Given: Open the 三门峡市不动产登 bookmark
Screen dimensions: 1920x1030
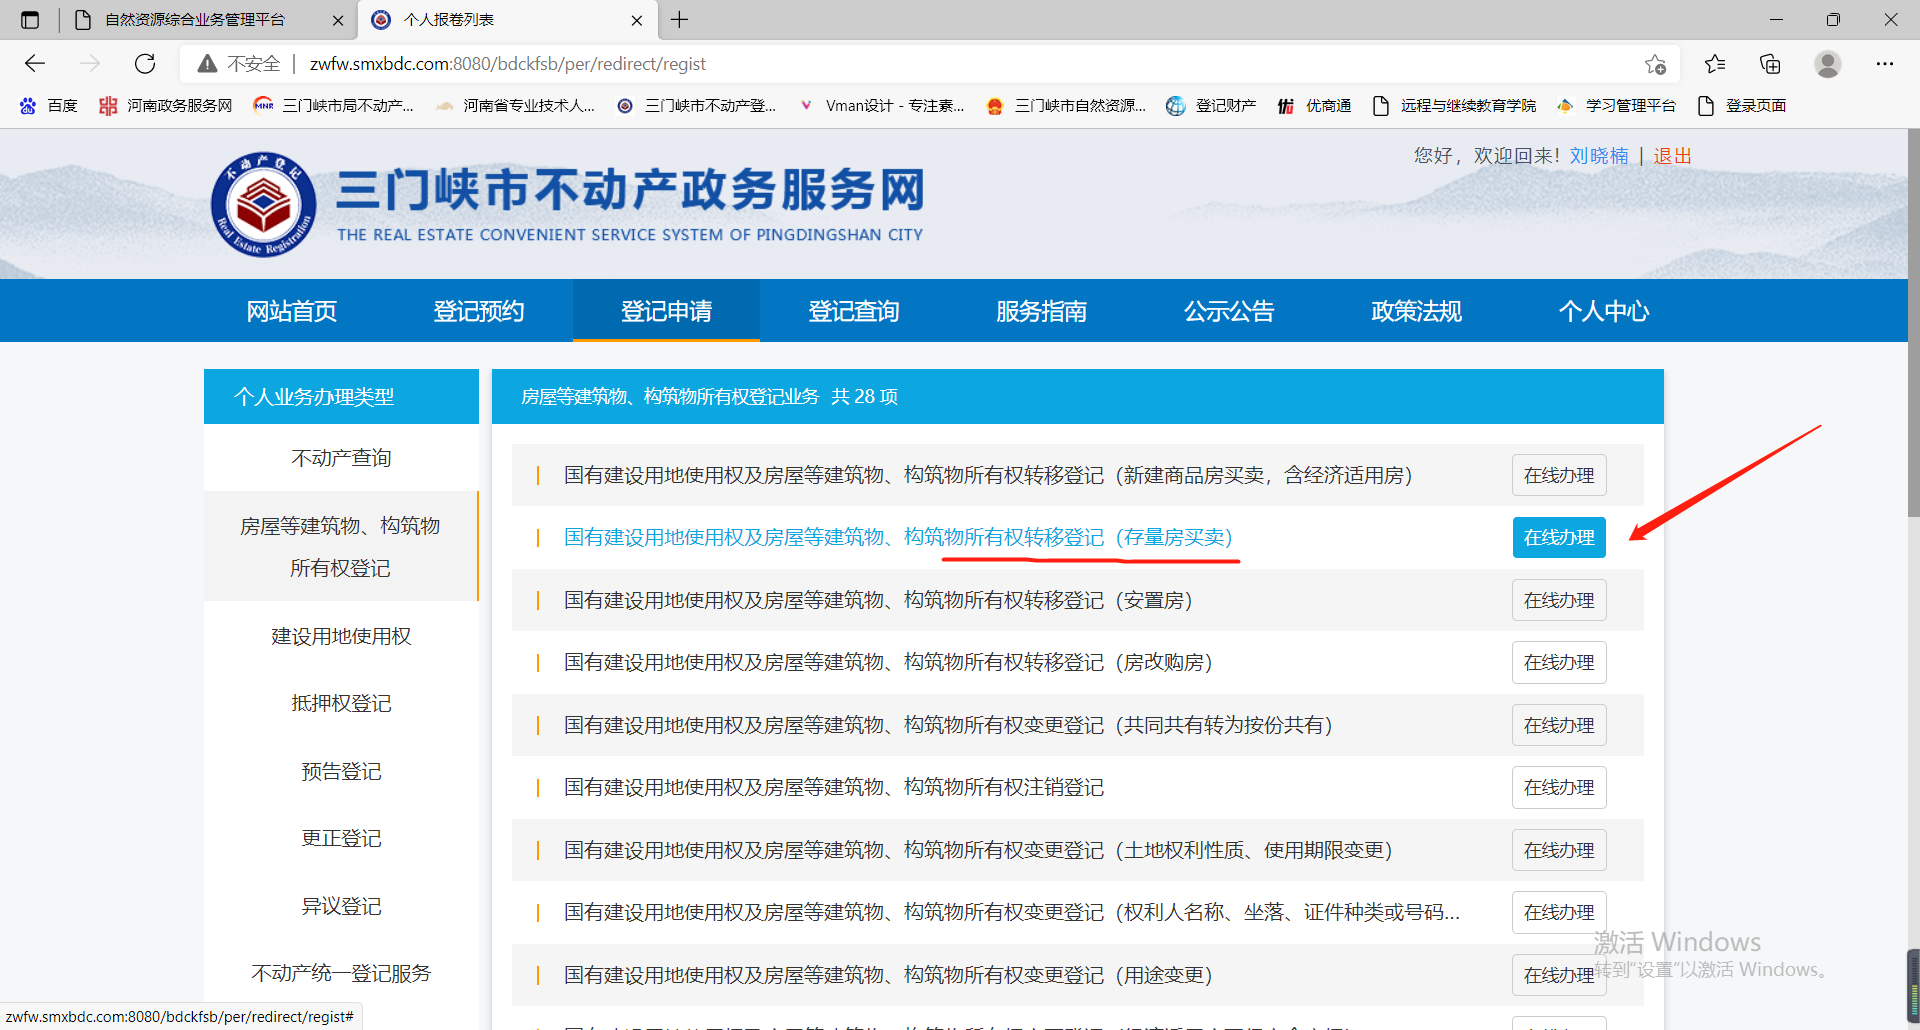Looking at the screenshot, I should pyautogui.click(x=696, y=106).
